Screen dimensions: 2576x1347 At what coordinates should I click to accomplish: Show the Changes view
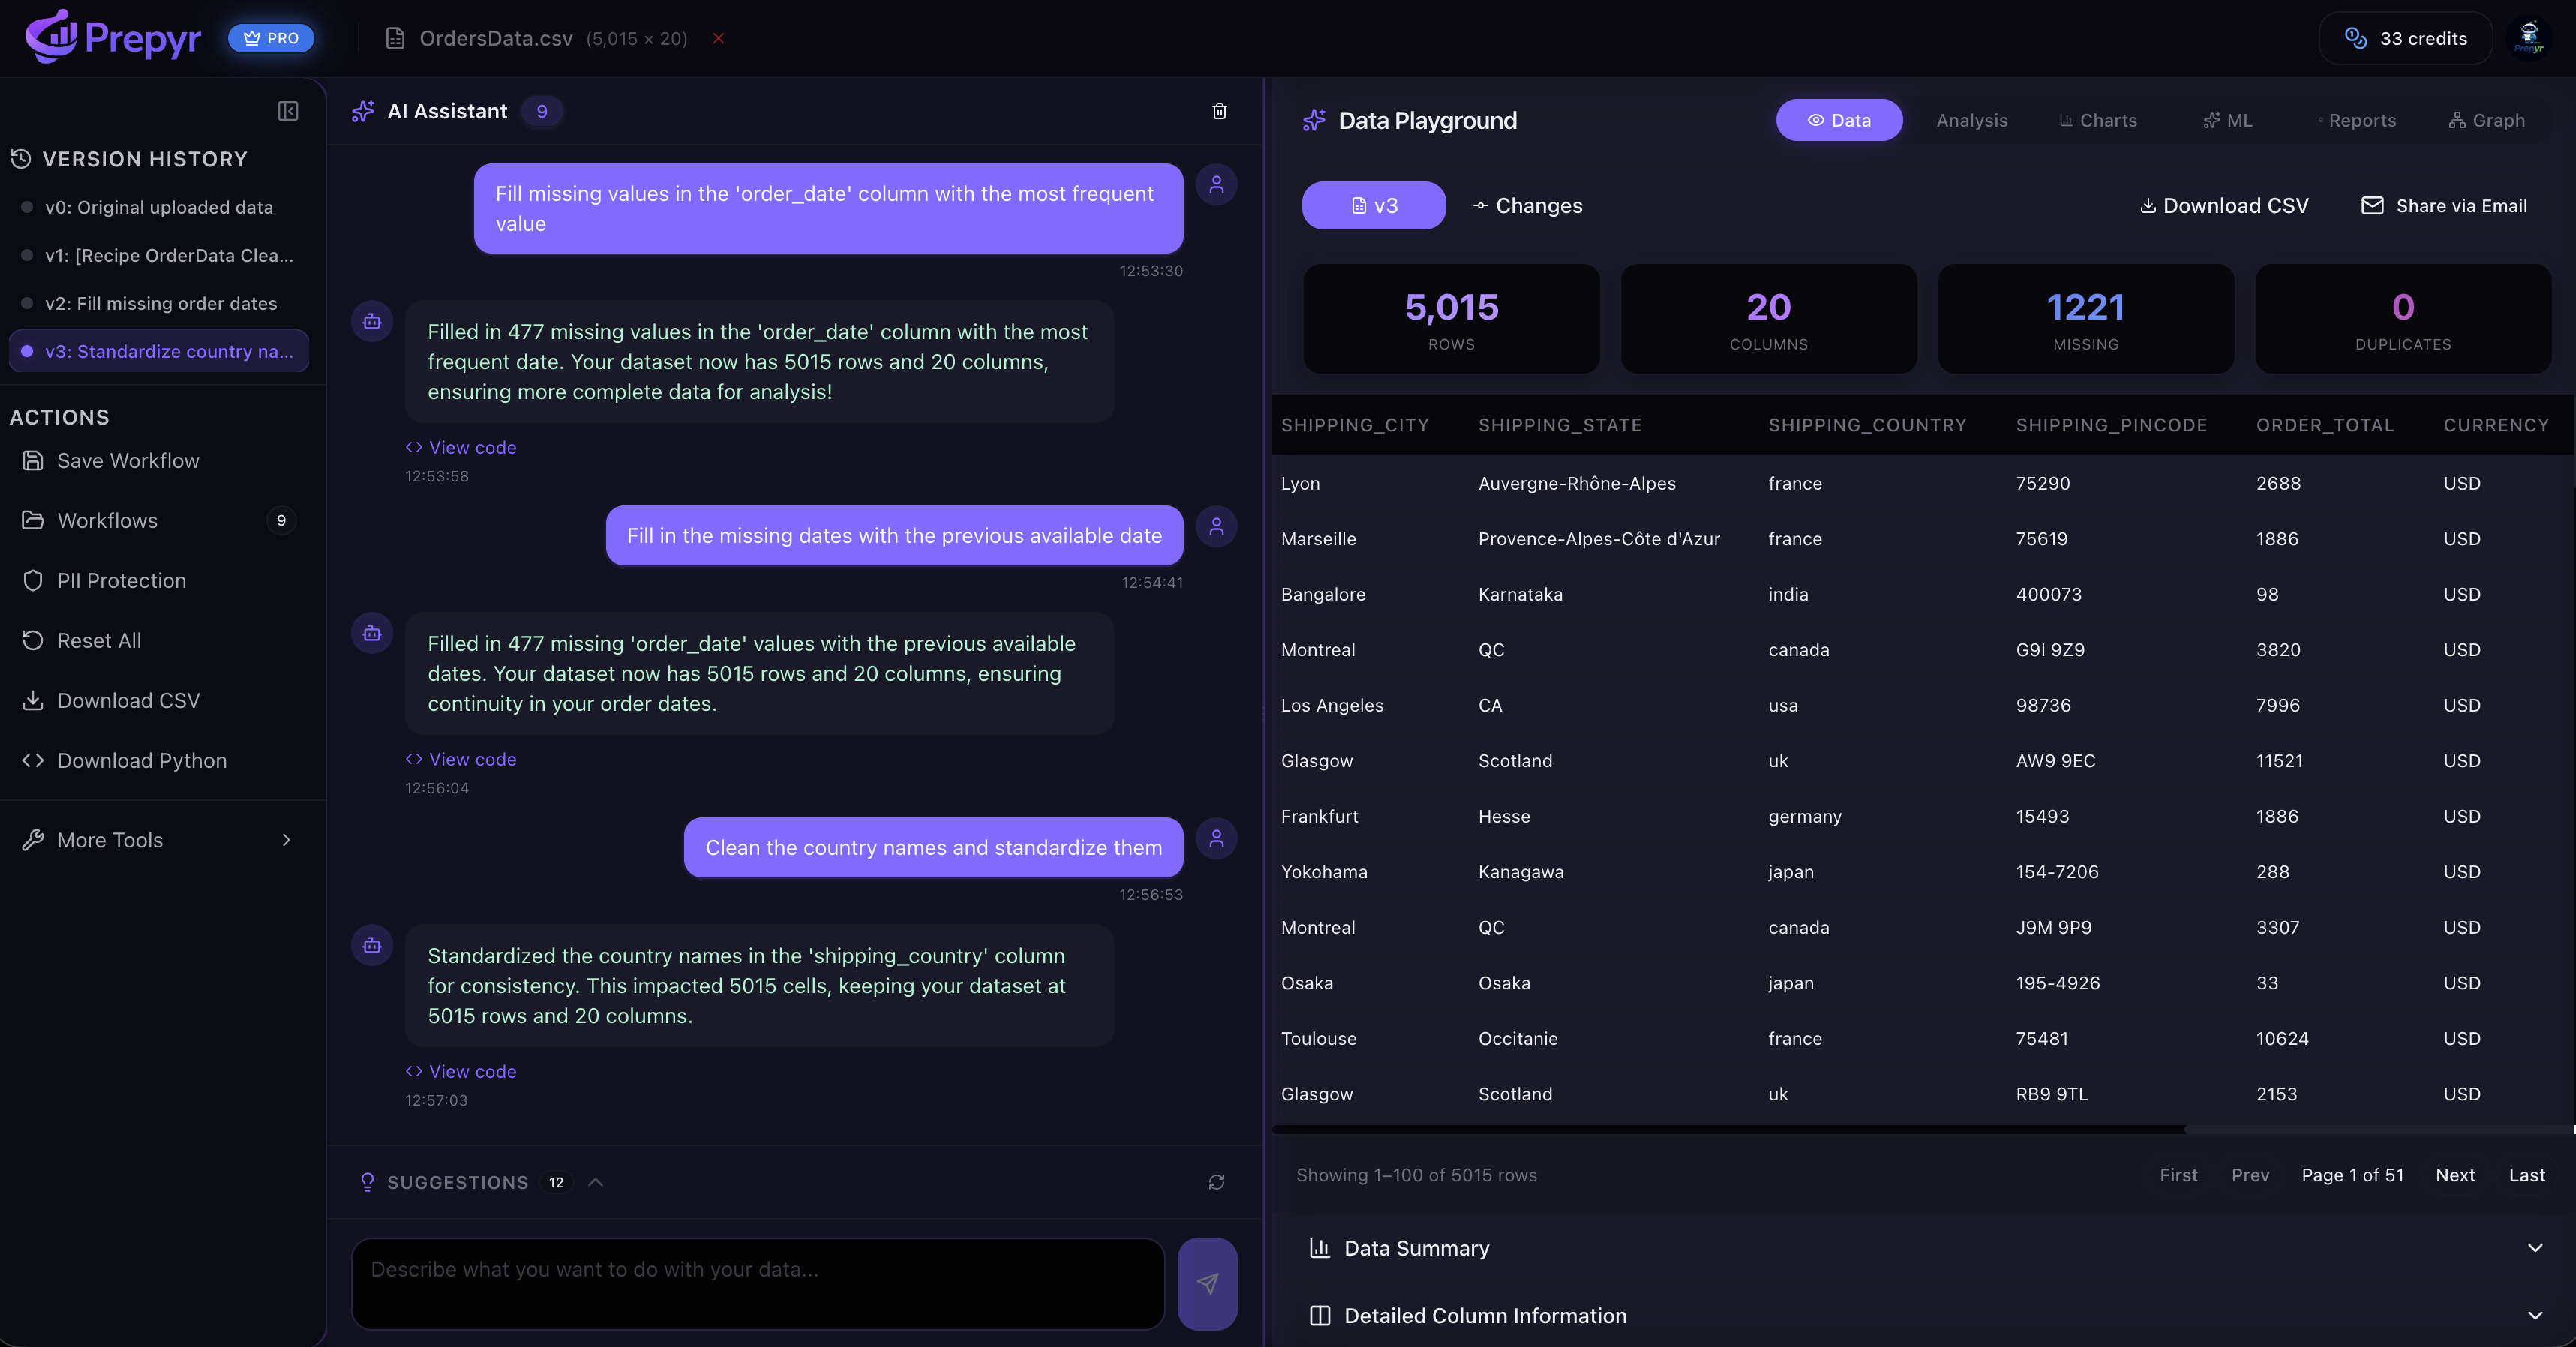pyautogui.click(x=1527, y=205)
